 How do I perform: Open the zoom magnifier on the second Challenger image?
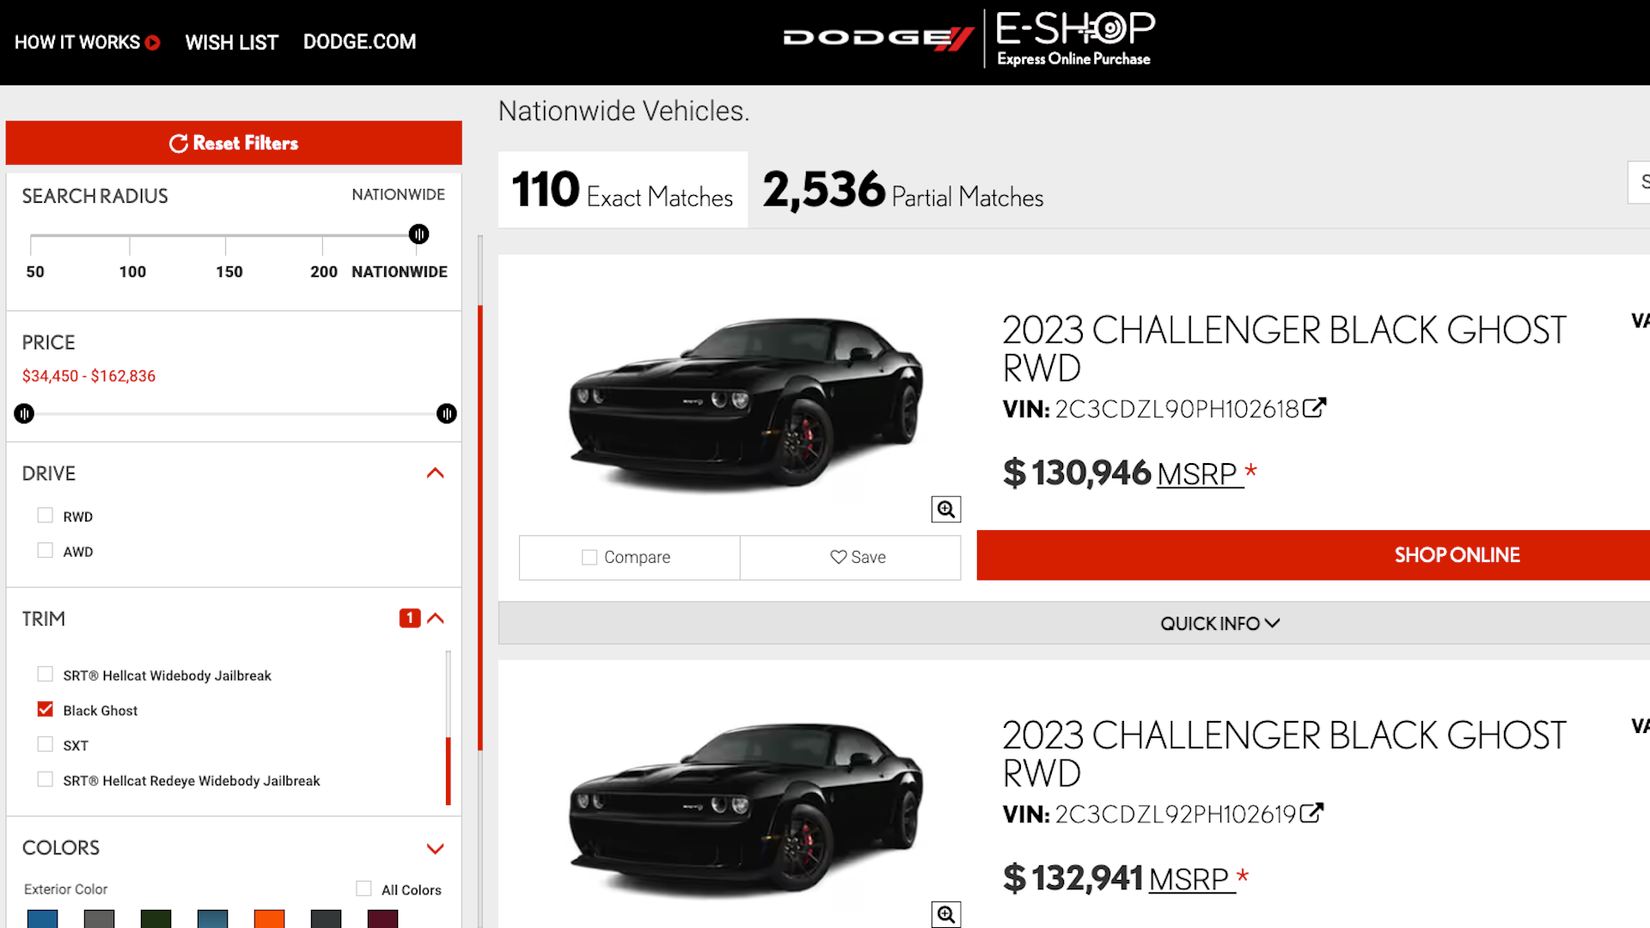(945, 914)
